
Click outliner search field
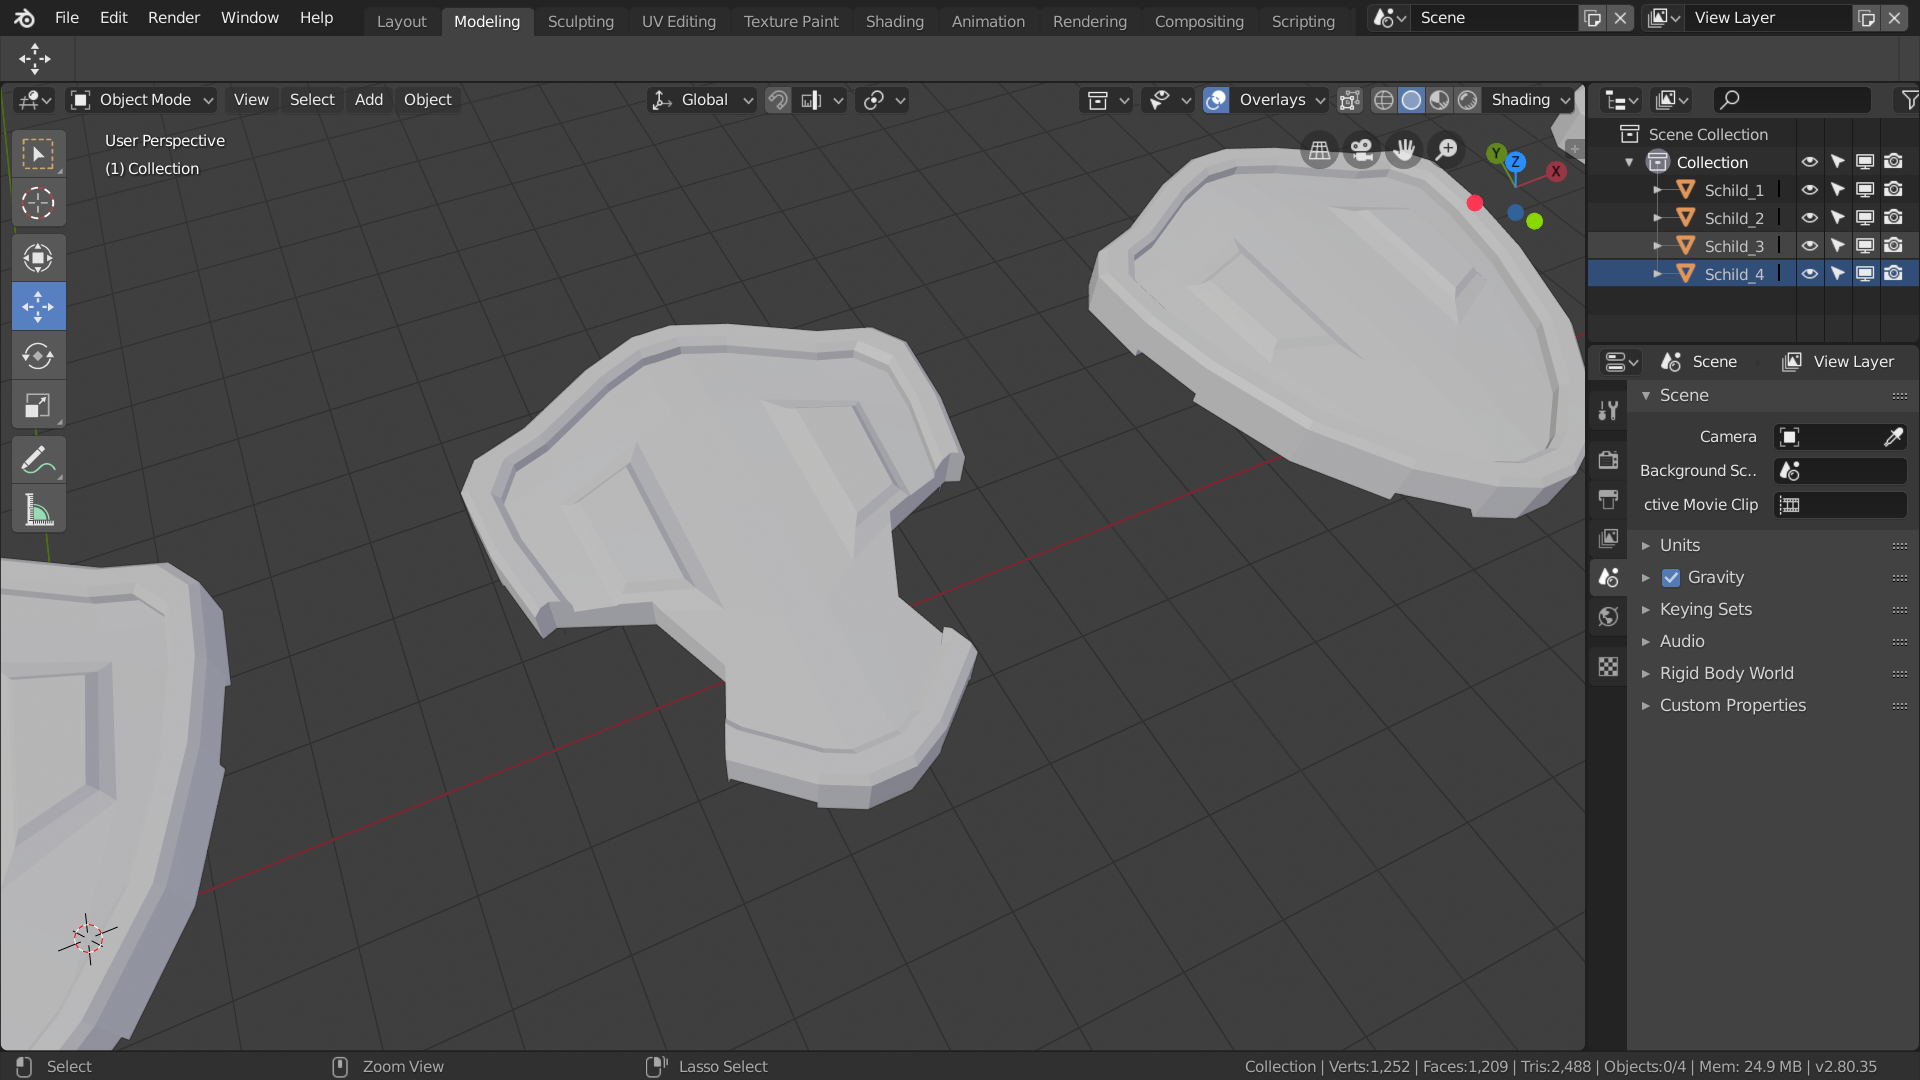[1791, 100]
